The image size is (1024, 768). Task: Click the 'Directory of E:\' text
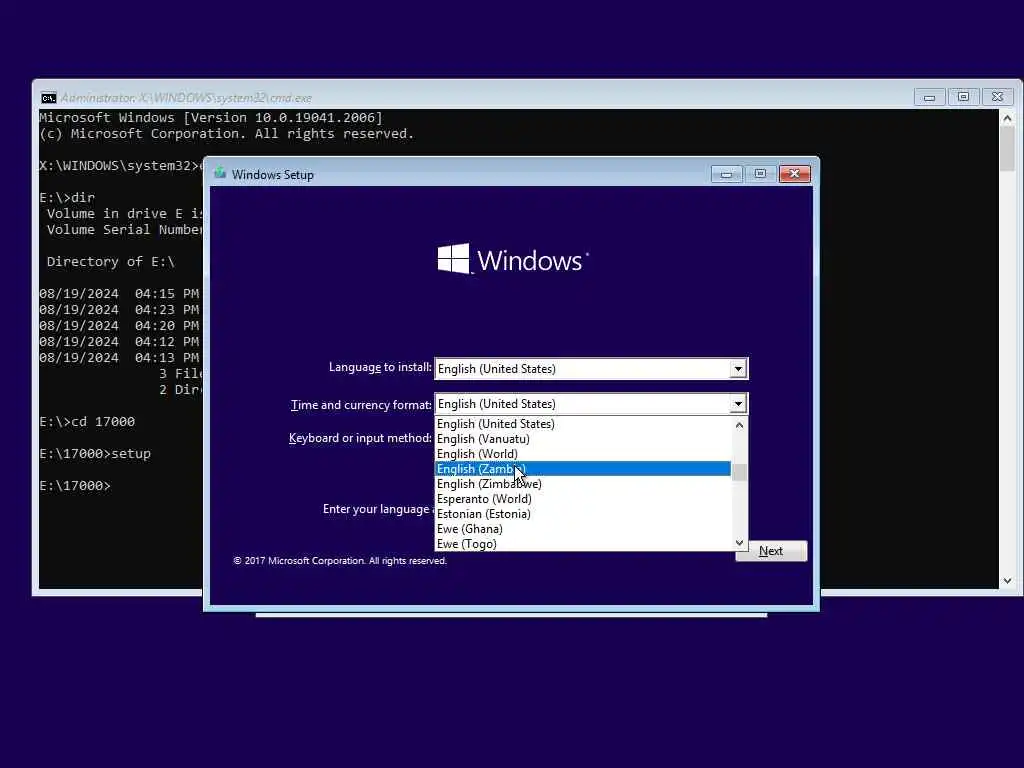coord(111,262)
